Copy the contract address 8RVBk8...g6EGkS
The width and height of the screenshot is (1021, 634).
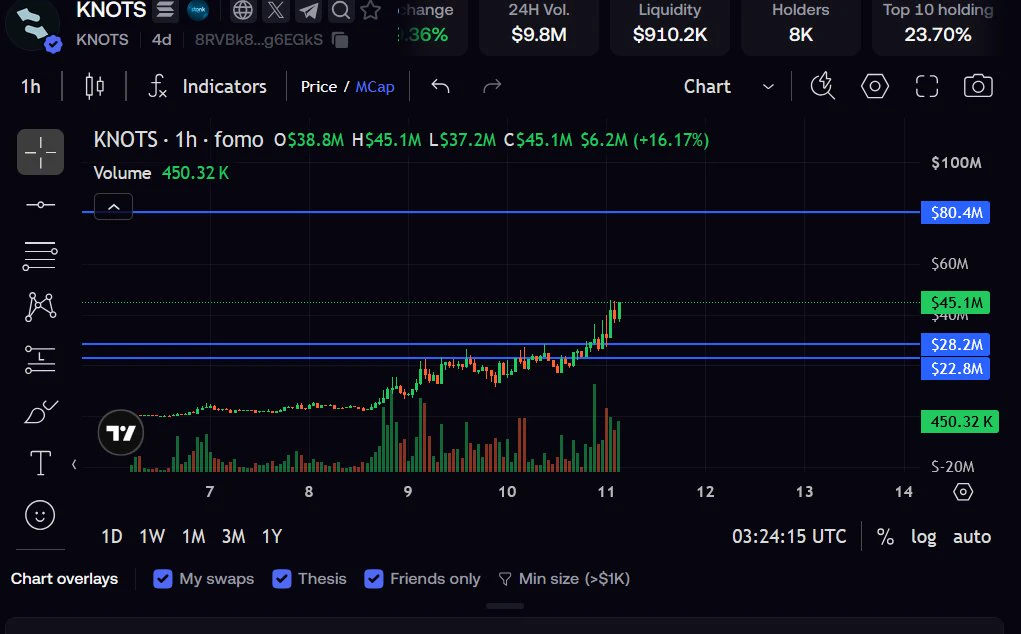point(340,40)
